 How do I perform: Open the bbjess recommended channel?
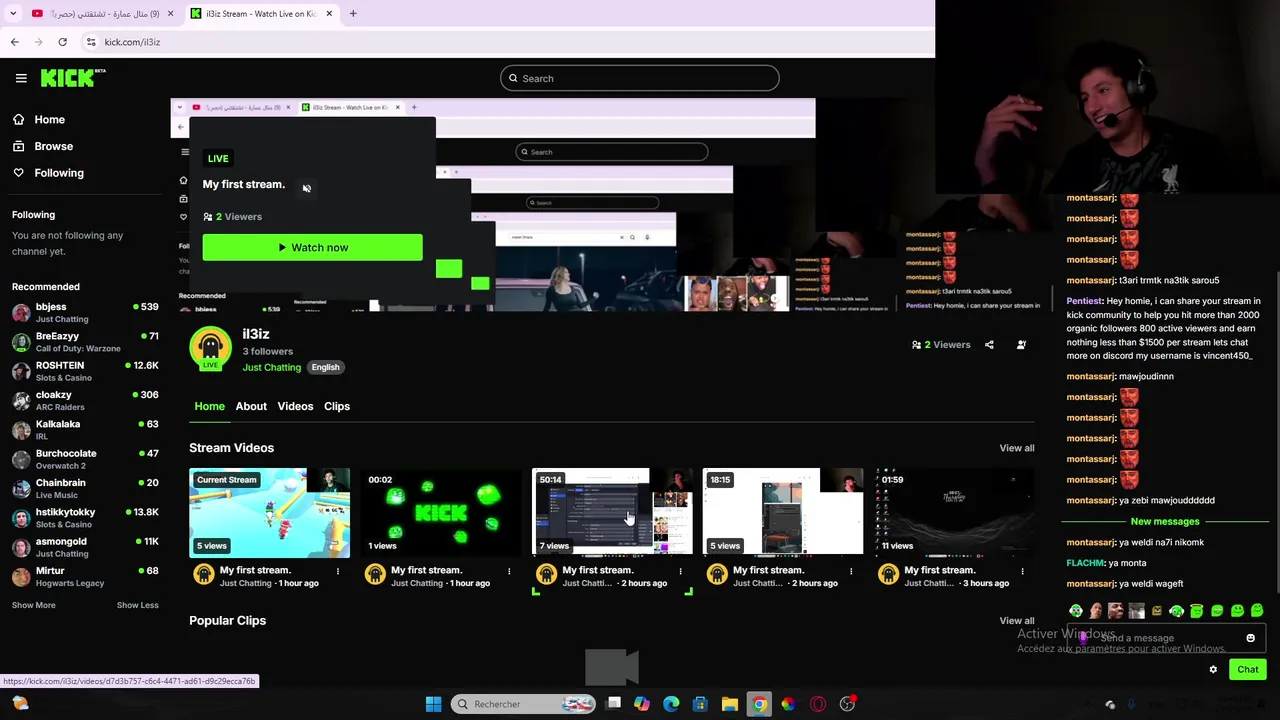85,312
